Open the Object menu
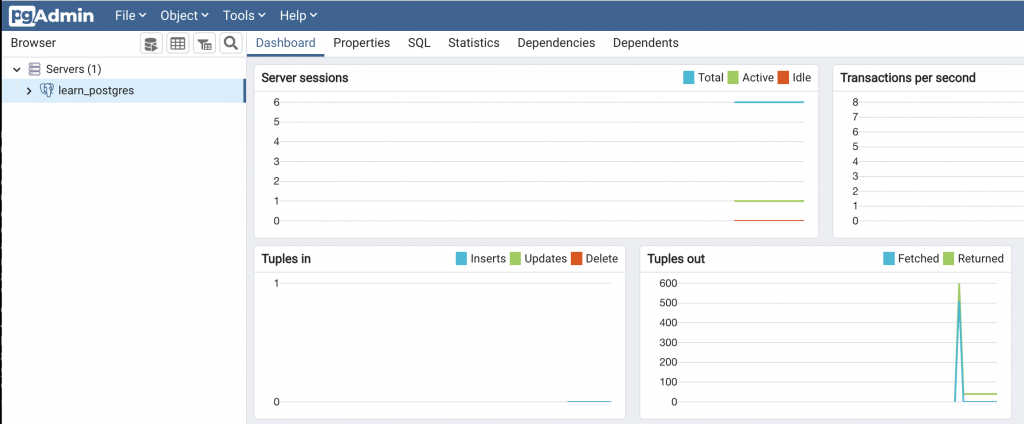This screenshot has height=424, width=1024. [x=184, y=15]
